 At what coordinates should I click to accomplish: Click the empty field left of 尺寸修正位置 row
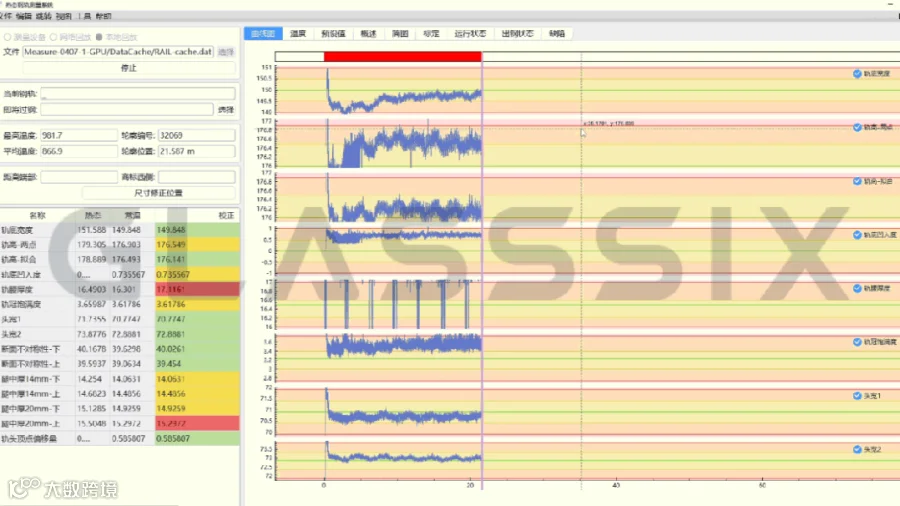79,177
